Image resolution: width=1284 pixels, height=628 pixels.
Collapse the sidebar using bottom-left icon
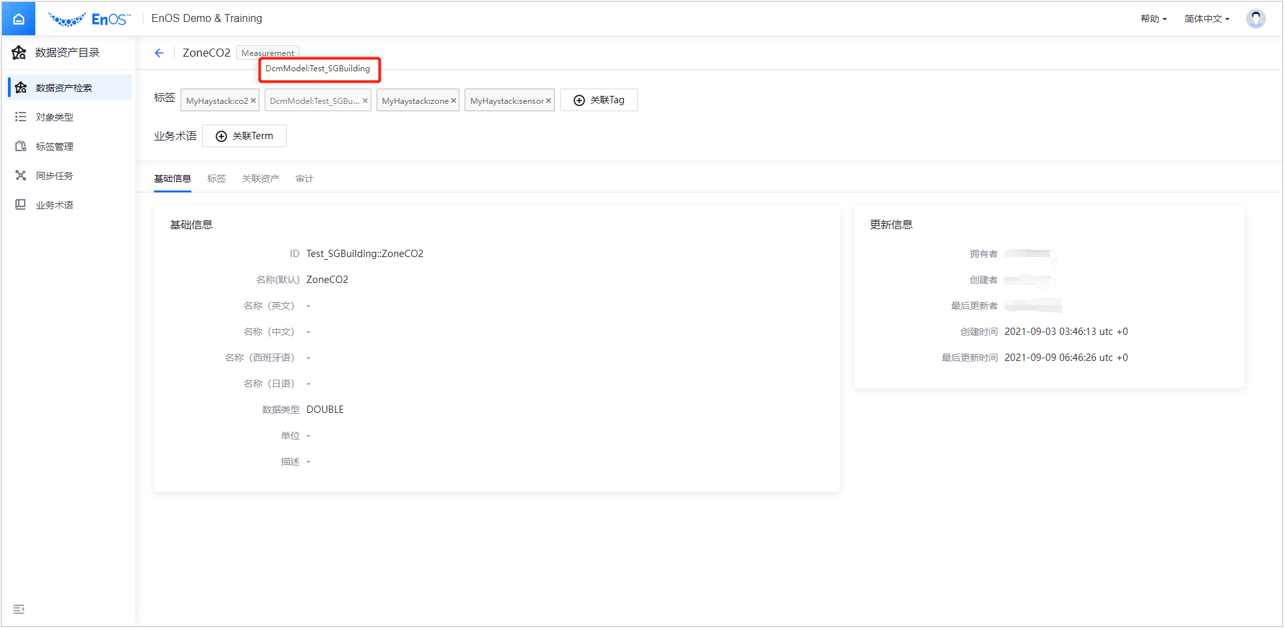coord(18,609)
